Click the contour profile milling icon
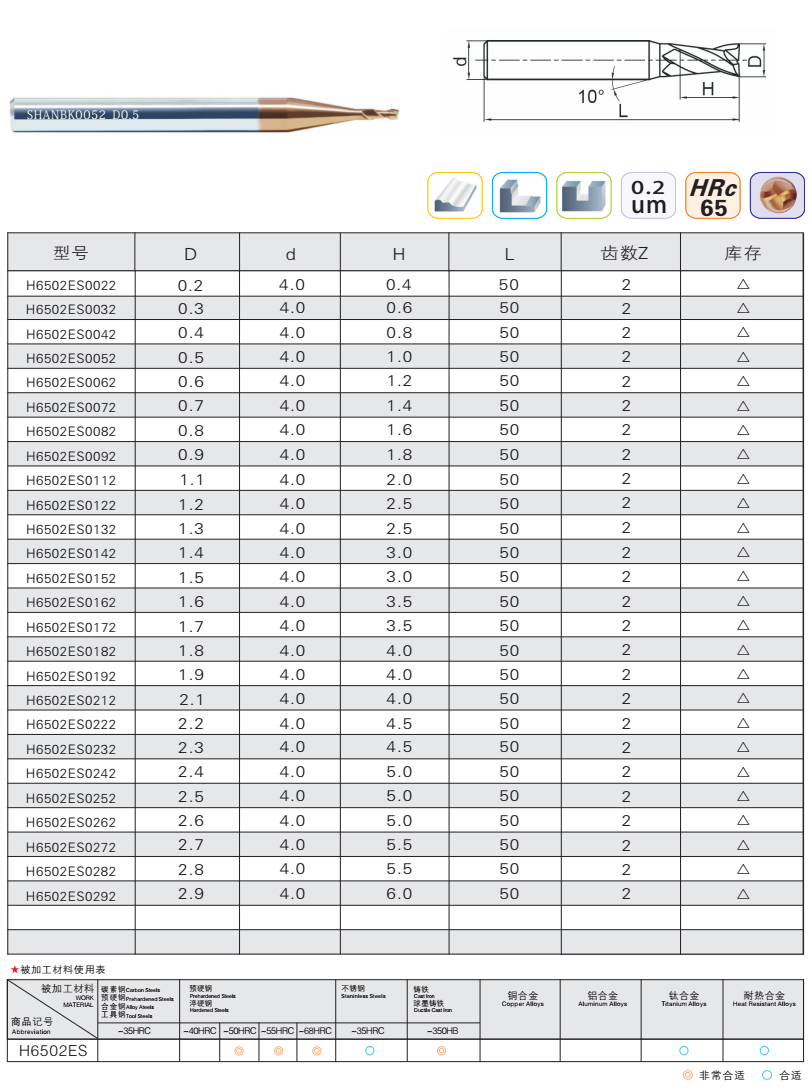Viewport: 812px width, 1091px height. [x=455, y=195]
